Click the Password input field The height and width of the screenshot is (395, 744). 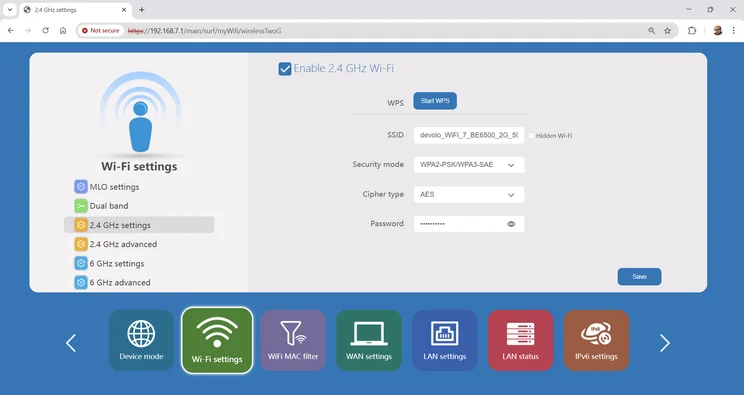pyautogui.click(x=469, y=224)
